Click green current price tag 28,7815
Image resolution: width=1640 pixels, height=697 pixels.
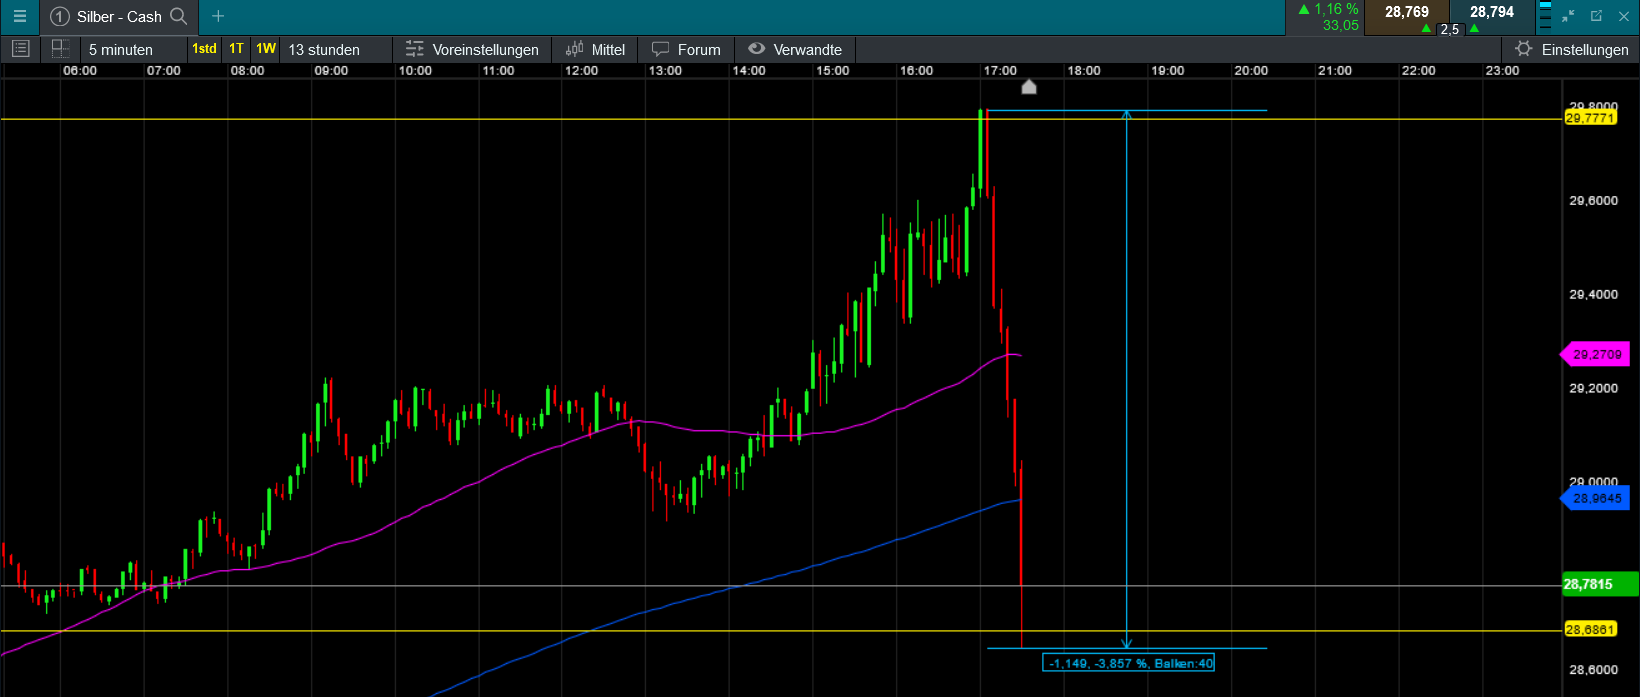[x=1599, y=584]
